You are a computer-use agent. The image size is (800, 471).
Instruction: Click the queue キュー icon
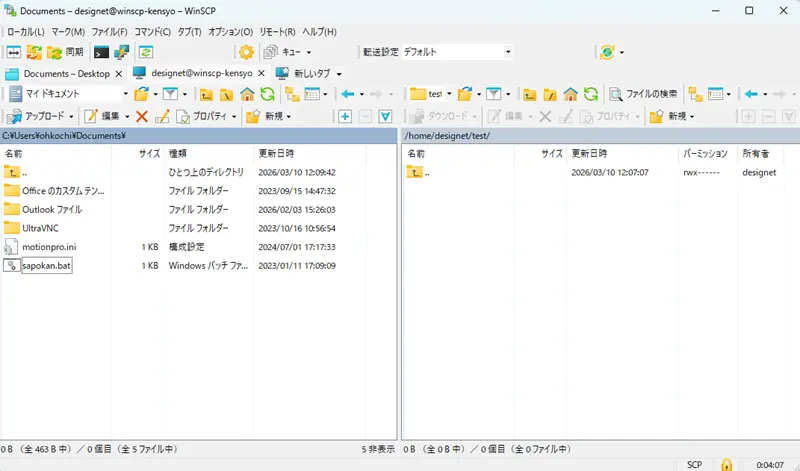click(x=282, y=52)
